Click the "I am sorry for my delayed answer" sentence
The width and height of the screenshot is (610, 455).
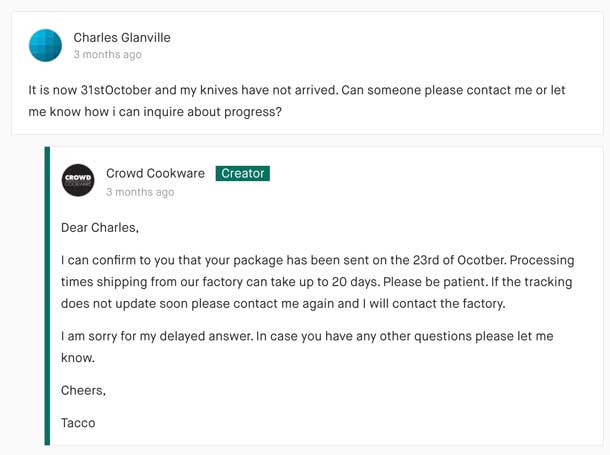pos(157,336)
